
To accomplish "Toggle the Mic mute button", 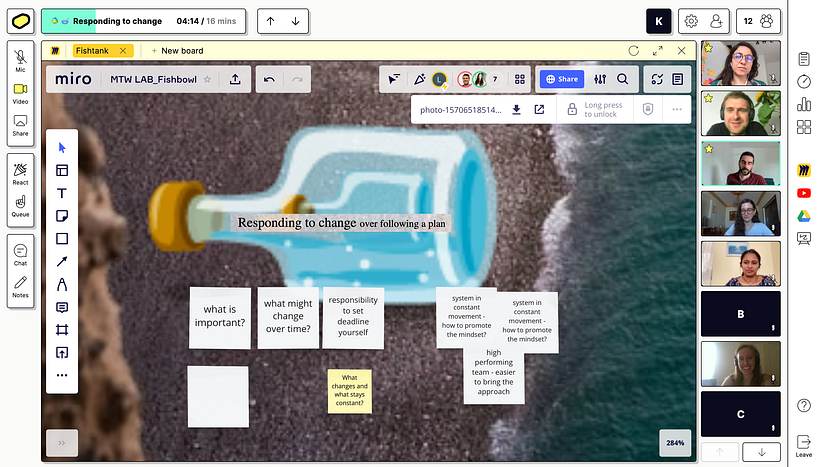I will pyautogui.click(x=20, y=60).
